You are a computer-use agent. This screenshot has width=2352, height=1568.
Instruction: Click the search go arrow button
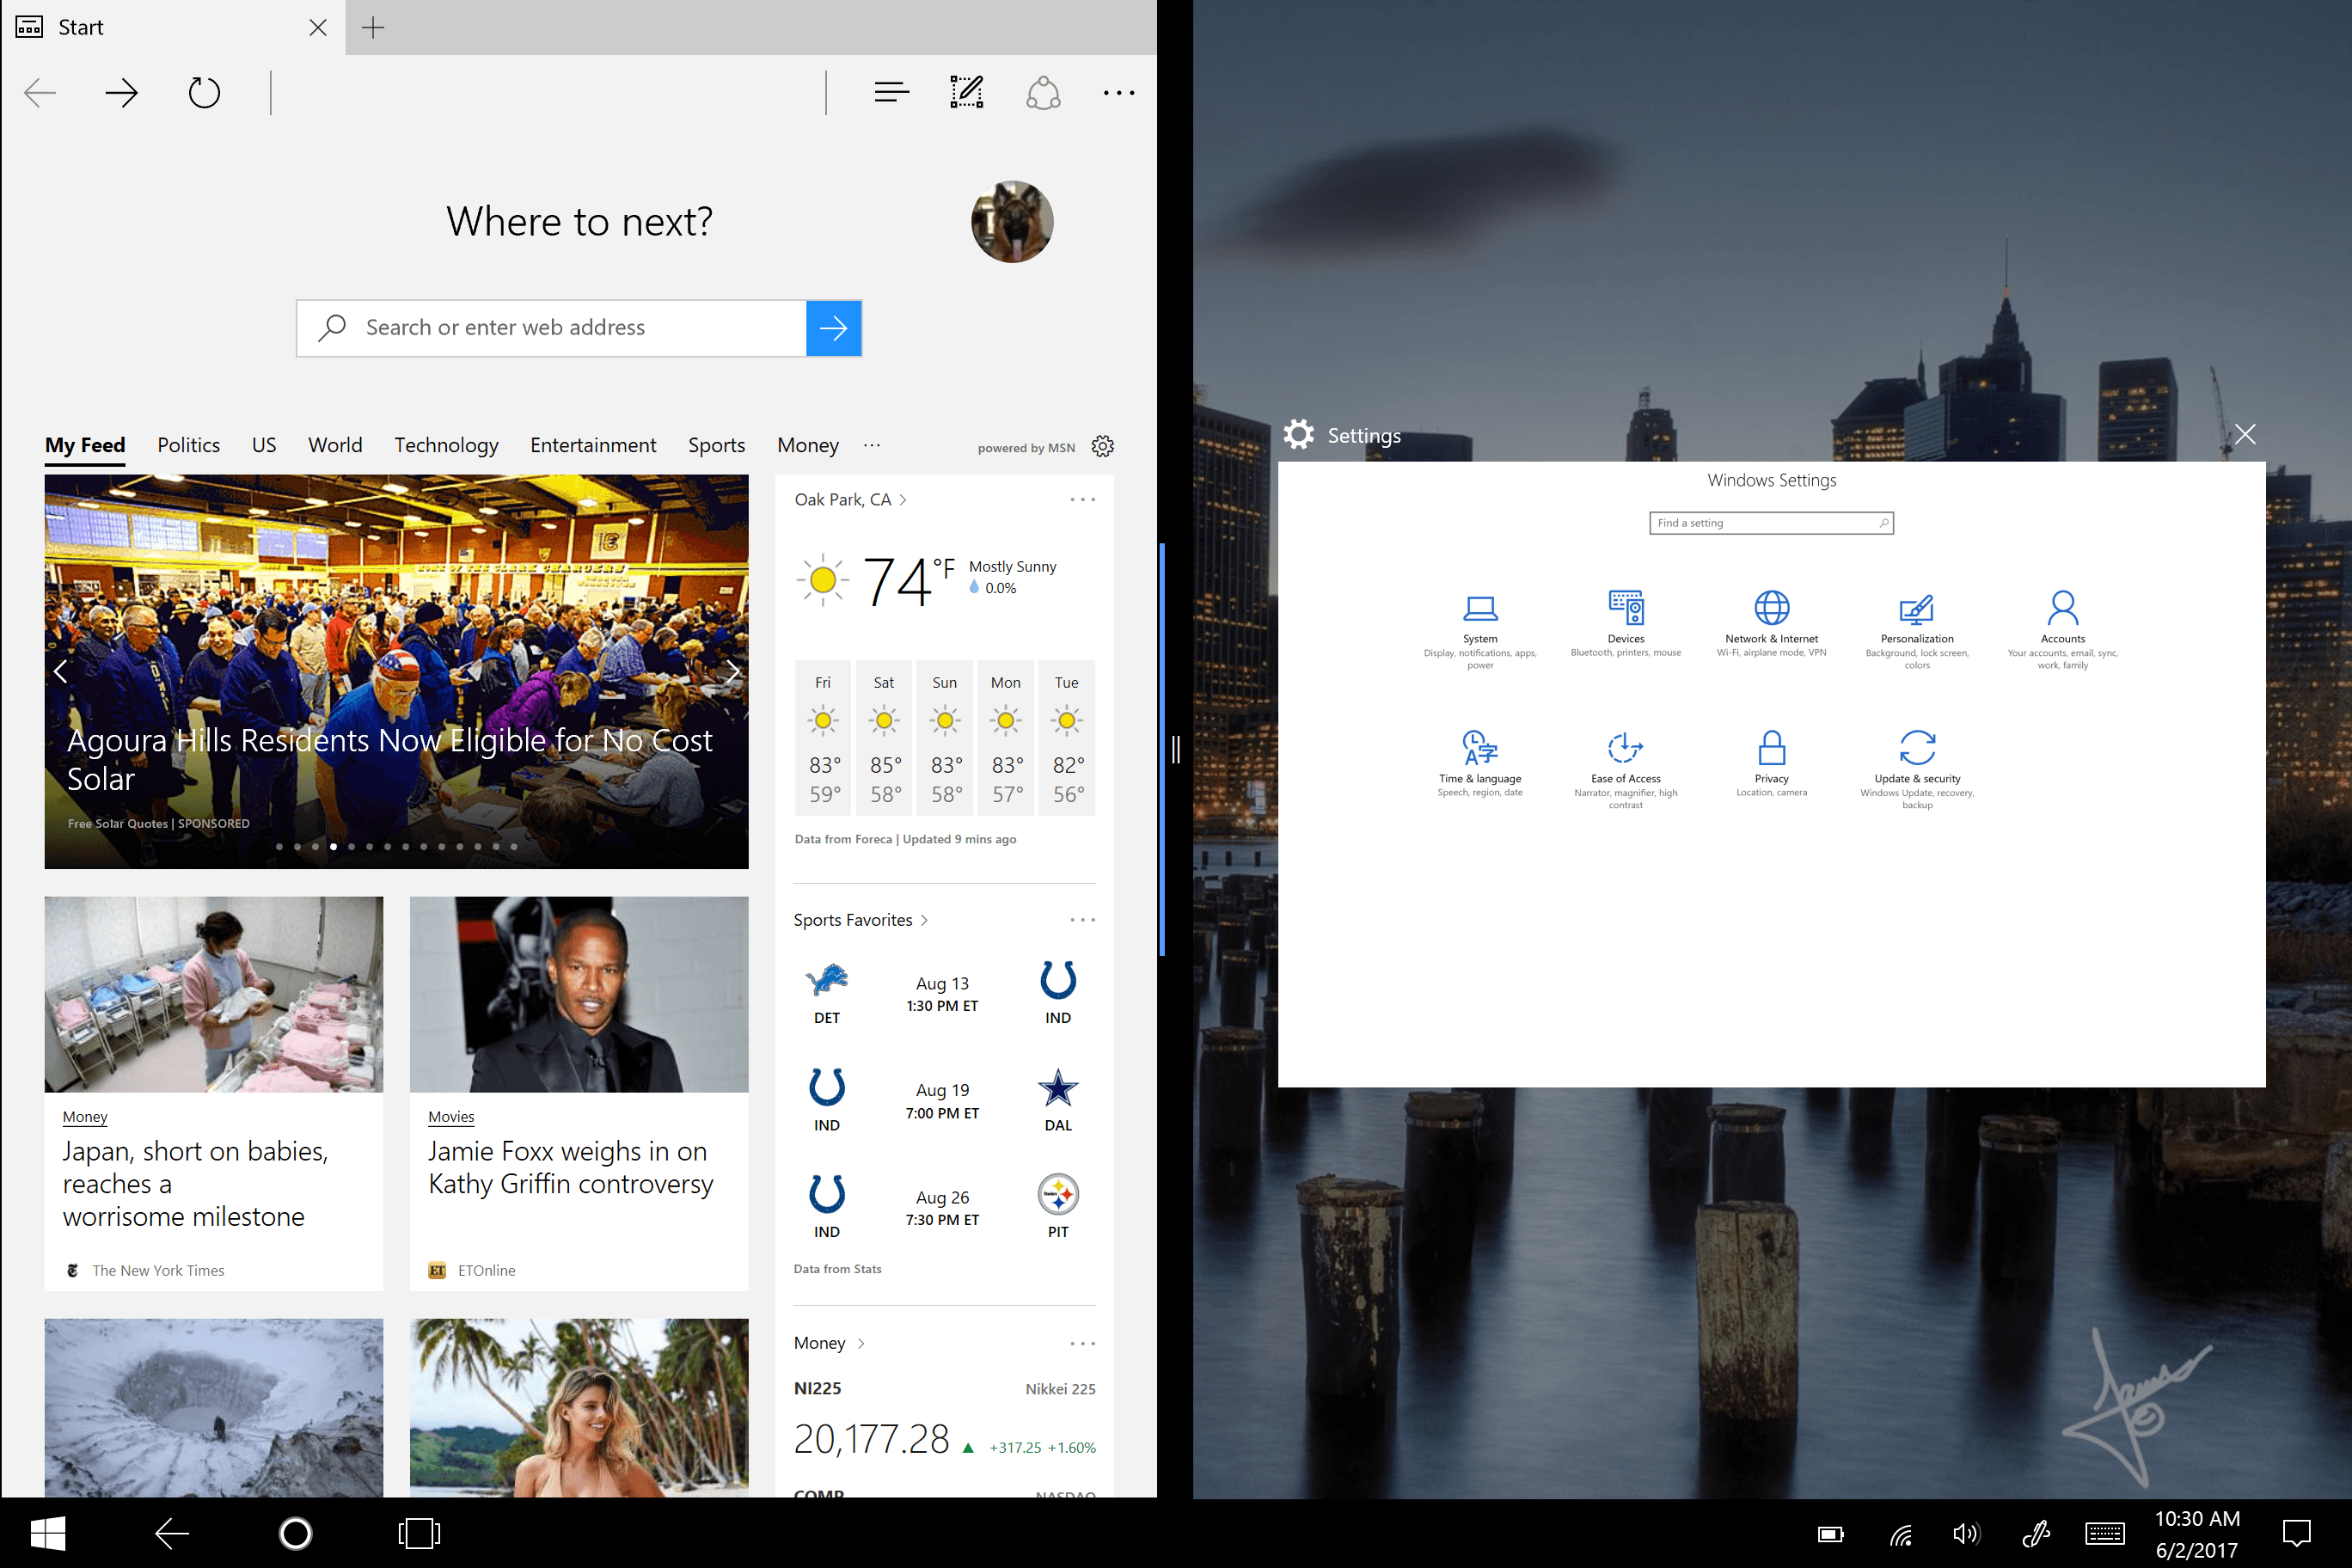(x=834, y=328)
